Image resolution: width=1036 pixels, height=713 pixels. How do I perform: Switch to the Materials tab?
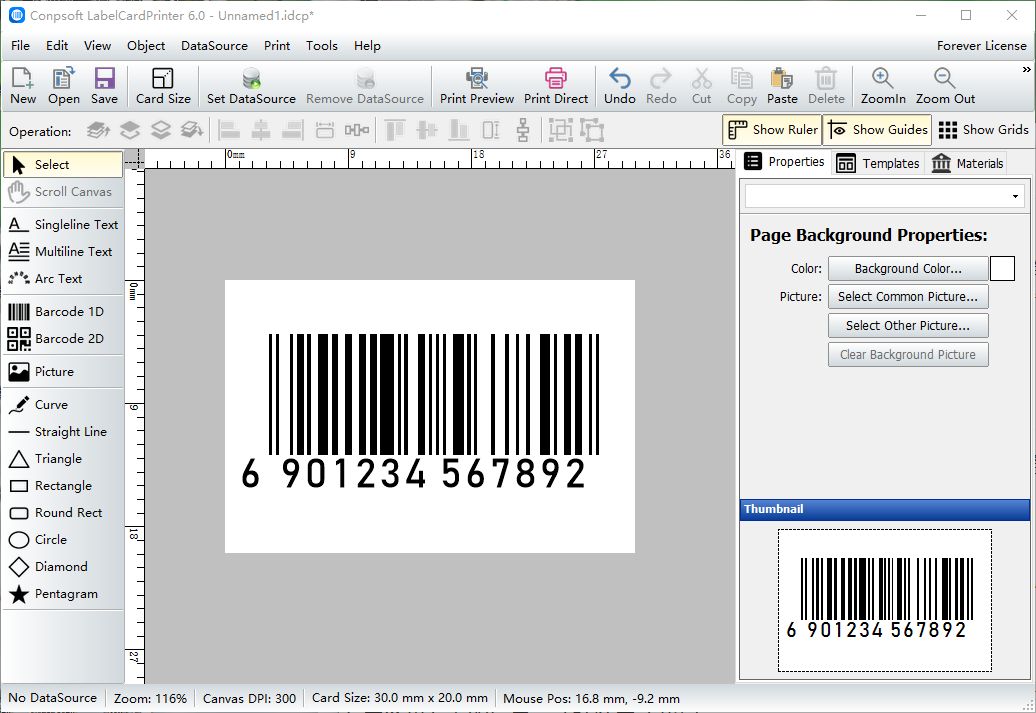tap(967, 163)
